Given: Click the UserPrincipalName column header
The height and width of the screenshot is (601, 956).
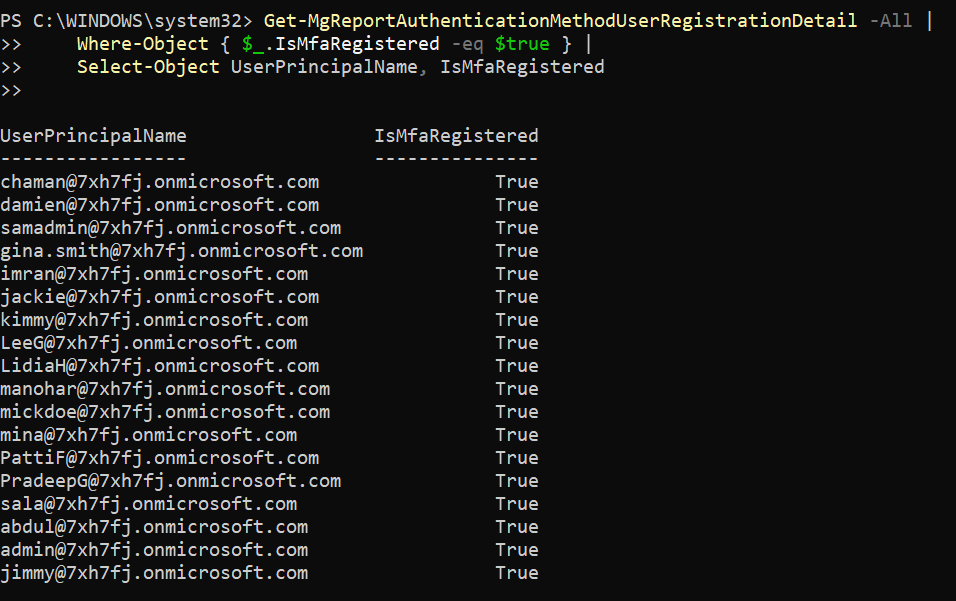Looking at the screenshot, I should pos(93,136).
